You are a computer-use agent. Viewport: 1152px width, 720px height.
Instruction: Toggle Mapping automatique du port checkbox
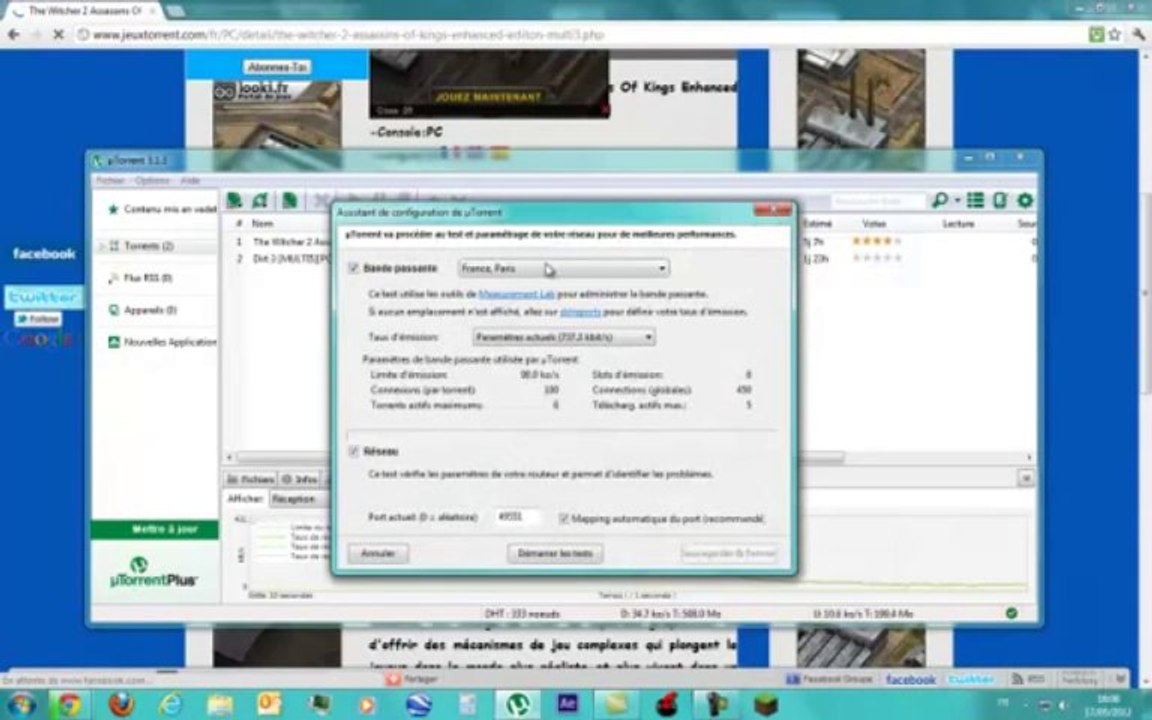pyautogui.click(x=564, y=519)
